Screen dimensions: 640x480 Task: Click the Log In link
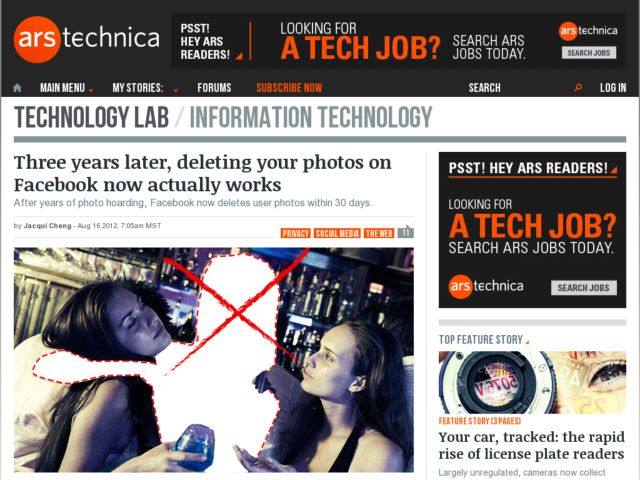click(613, 88)
